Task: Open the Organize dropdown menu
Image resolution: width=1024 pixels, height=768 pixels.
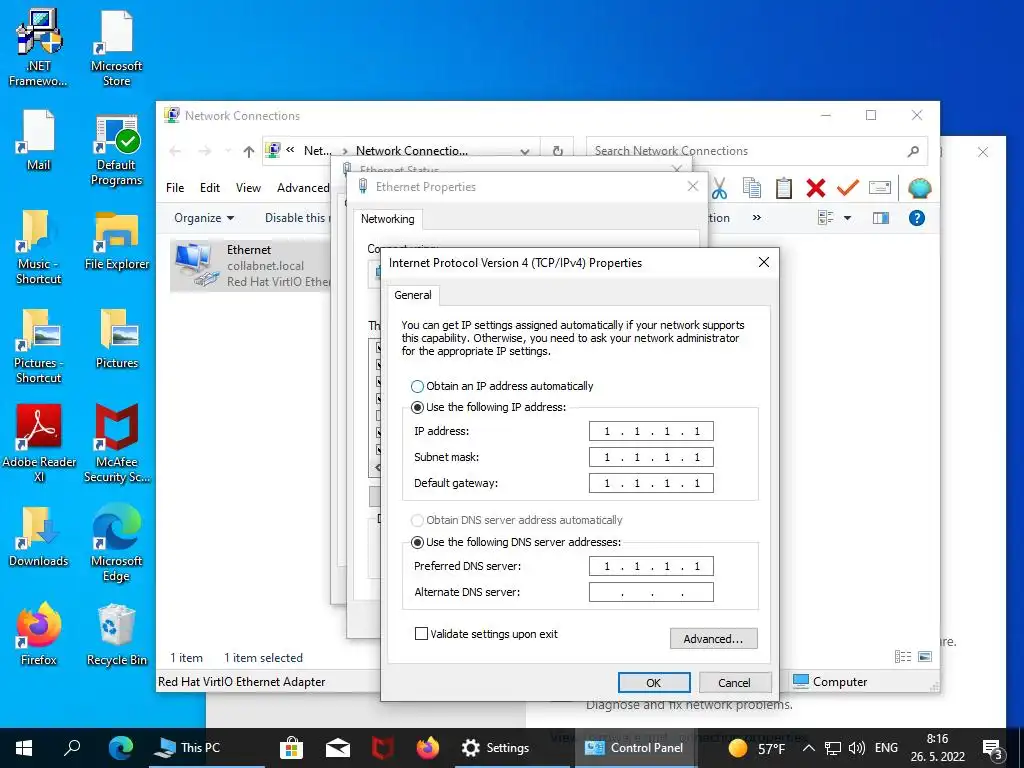Action: pos(204,218)
